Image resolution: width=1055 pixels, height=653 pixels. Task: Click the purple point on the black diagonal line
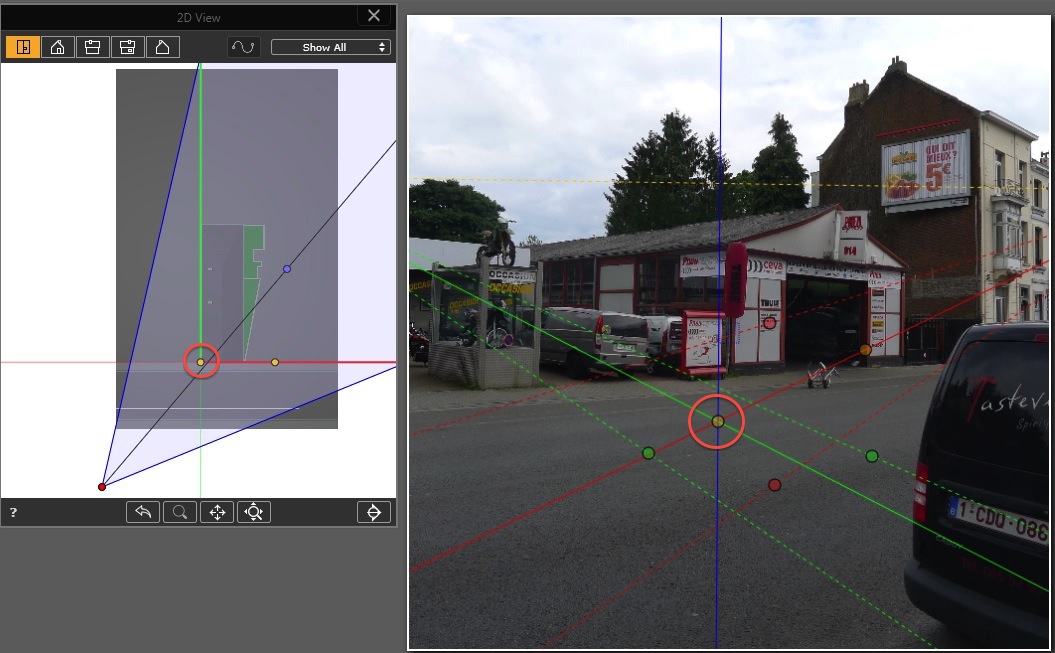click(x=287, y=269)
